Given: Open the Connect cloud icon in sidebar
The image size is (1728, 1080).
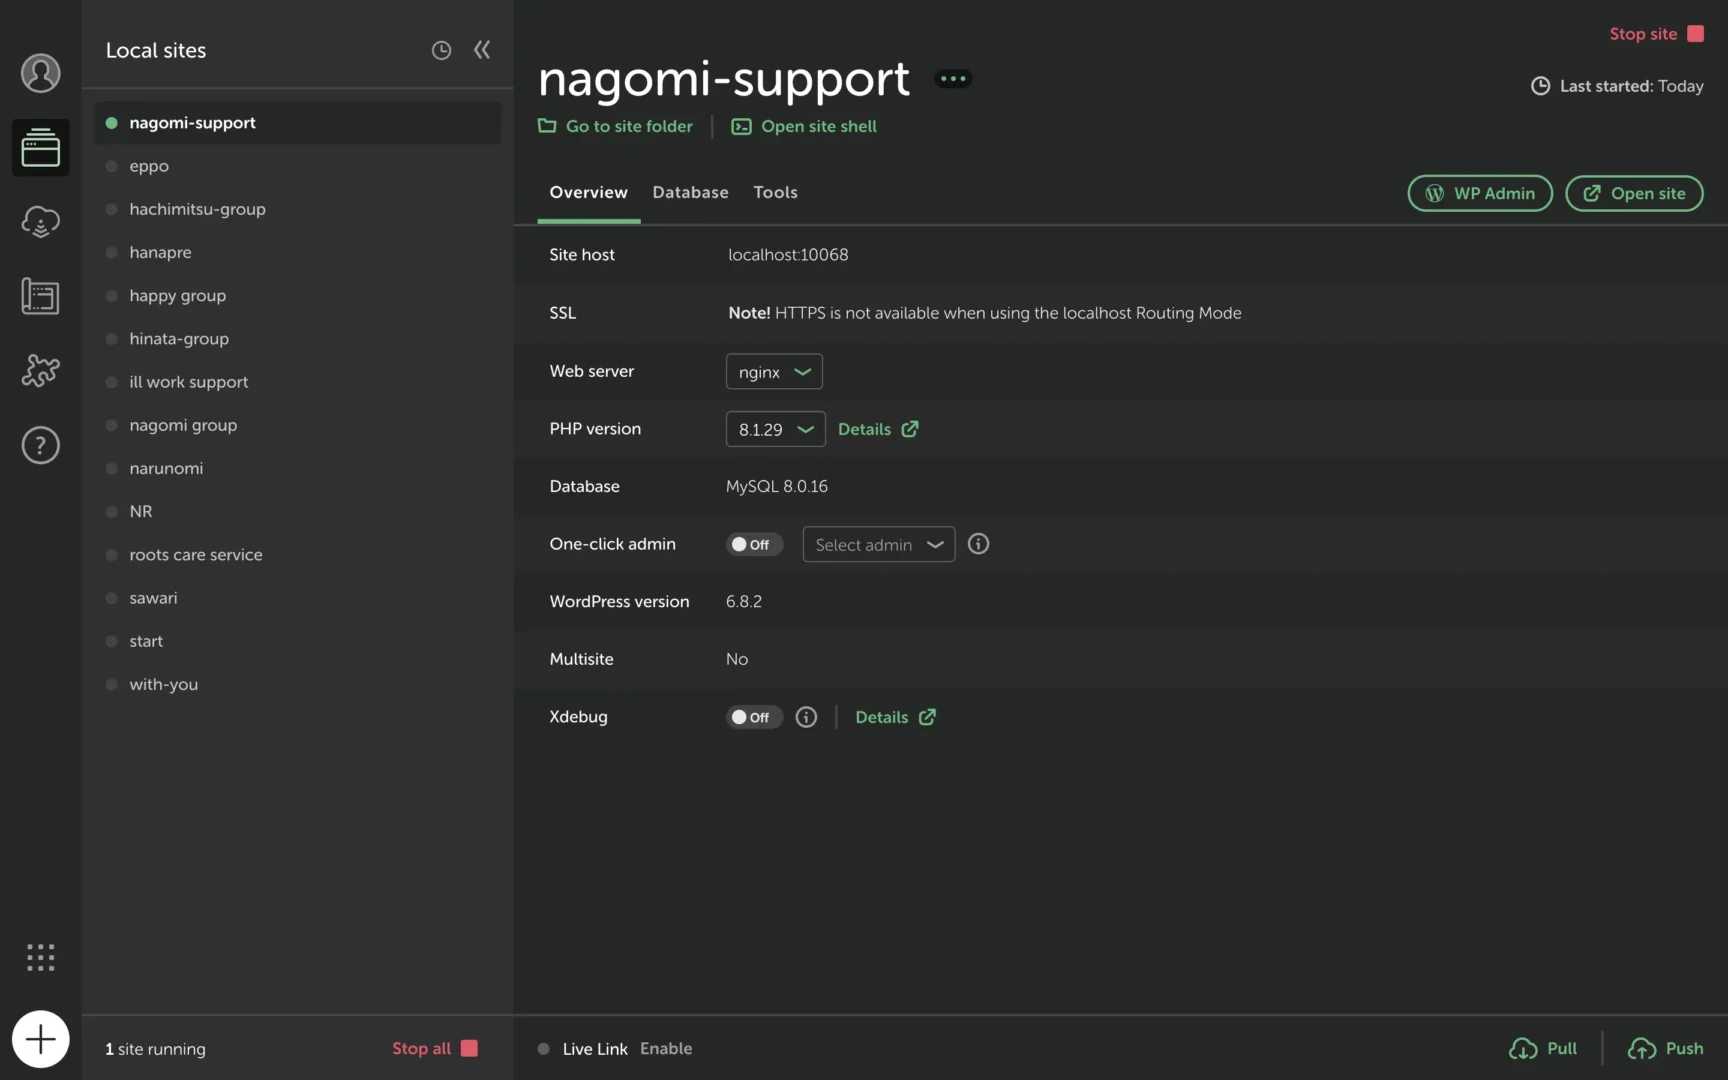Looking at the screenshot, I should point(40,222).
